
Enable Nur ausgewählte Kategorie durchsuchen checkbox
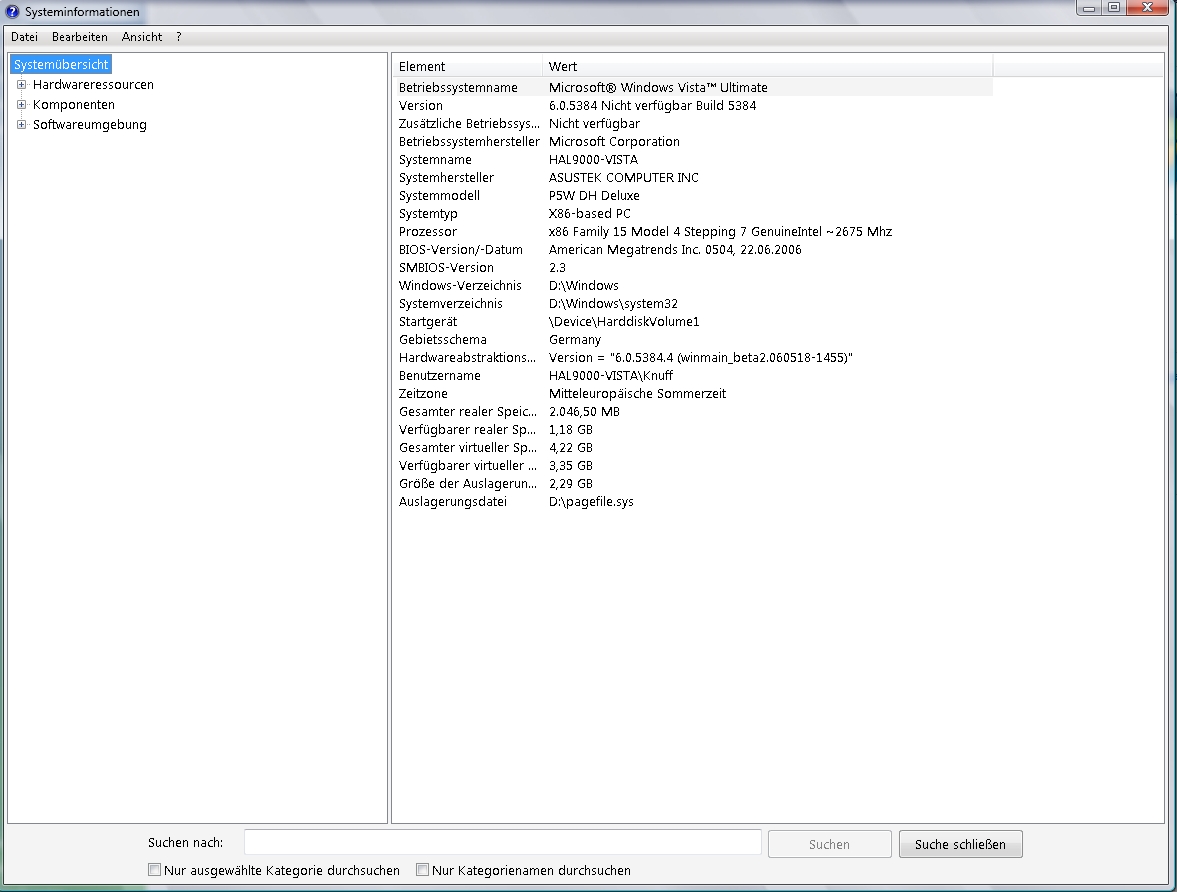[155, 869]
